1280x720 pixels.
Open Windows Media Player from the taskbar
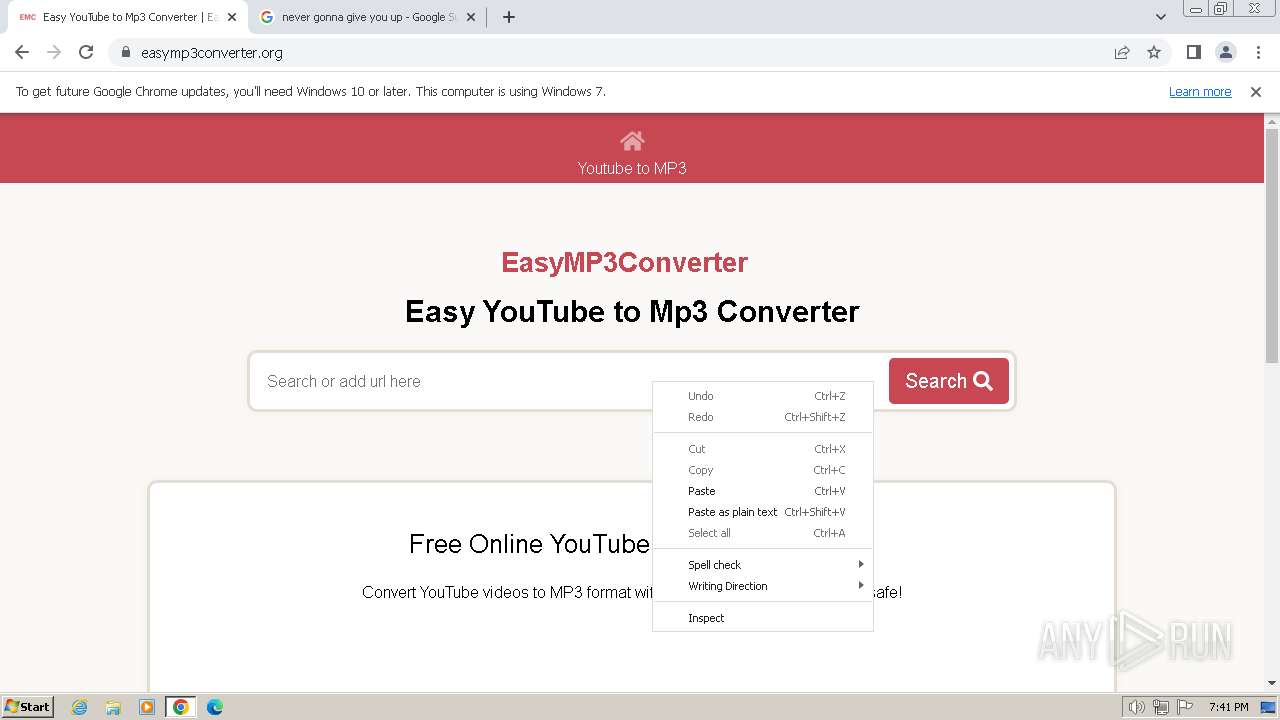coord(147,707)
